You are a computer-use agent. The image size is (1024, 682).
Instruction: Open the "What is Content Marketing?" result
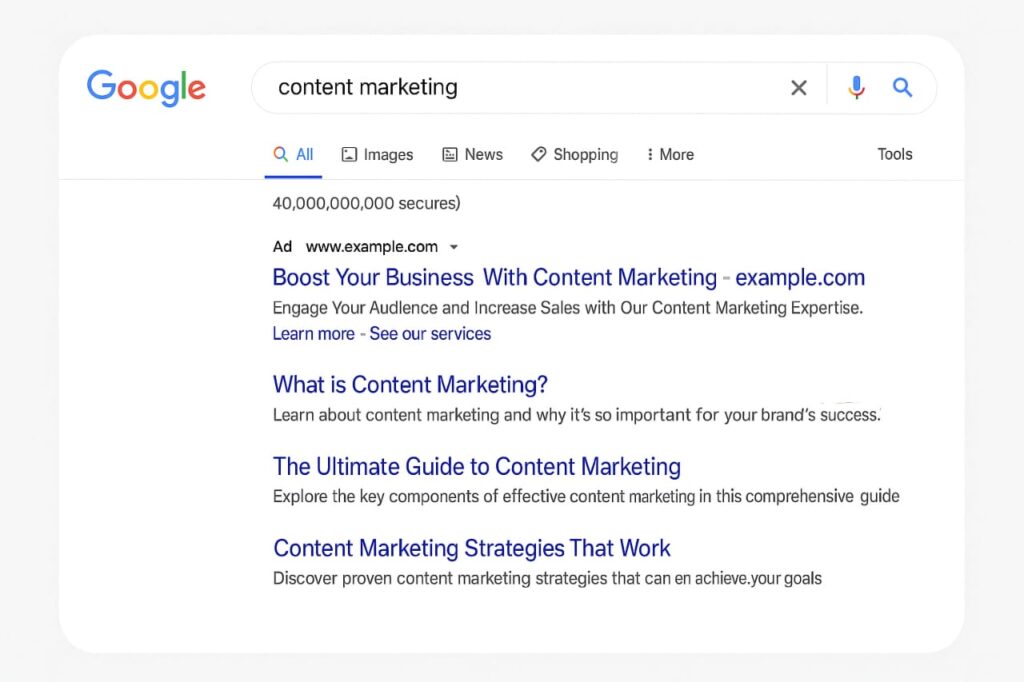pos(410,385)
